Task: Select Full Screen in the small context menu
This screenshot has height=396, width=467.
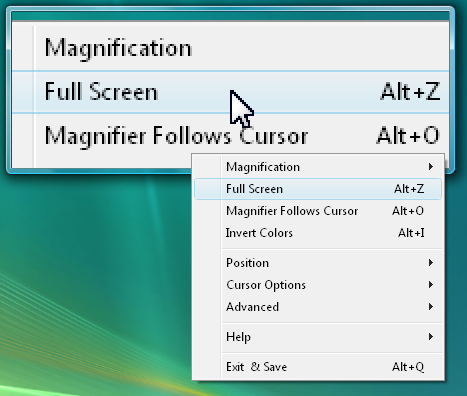Action: (318, 189)
